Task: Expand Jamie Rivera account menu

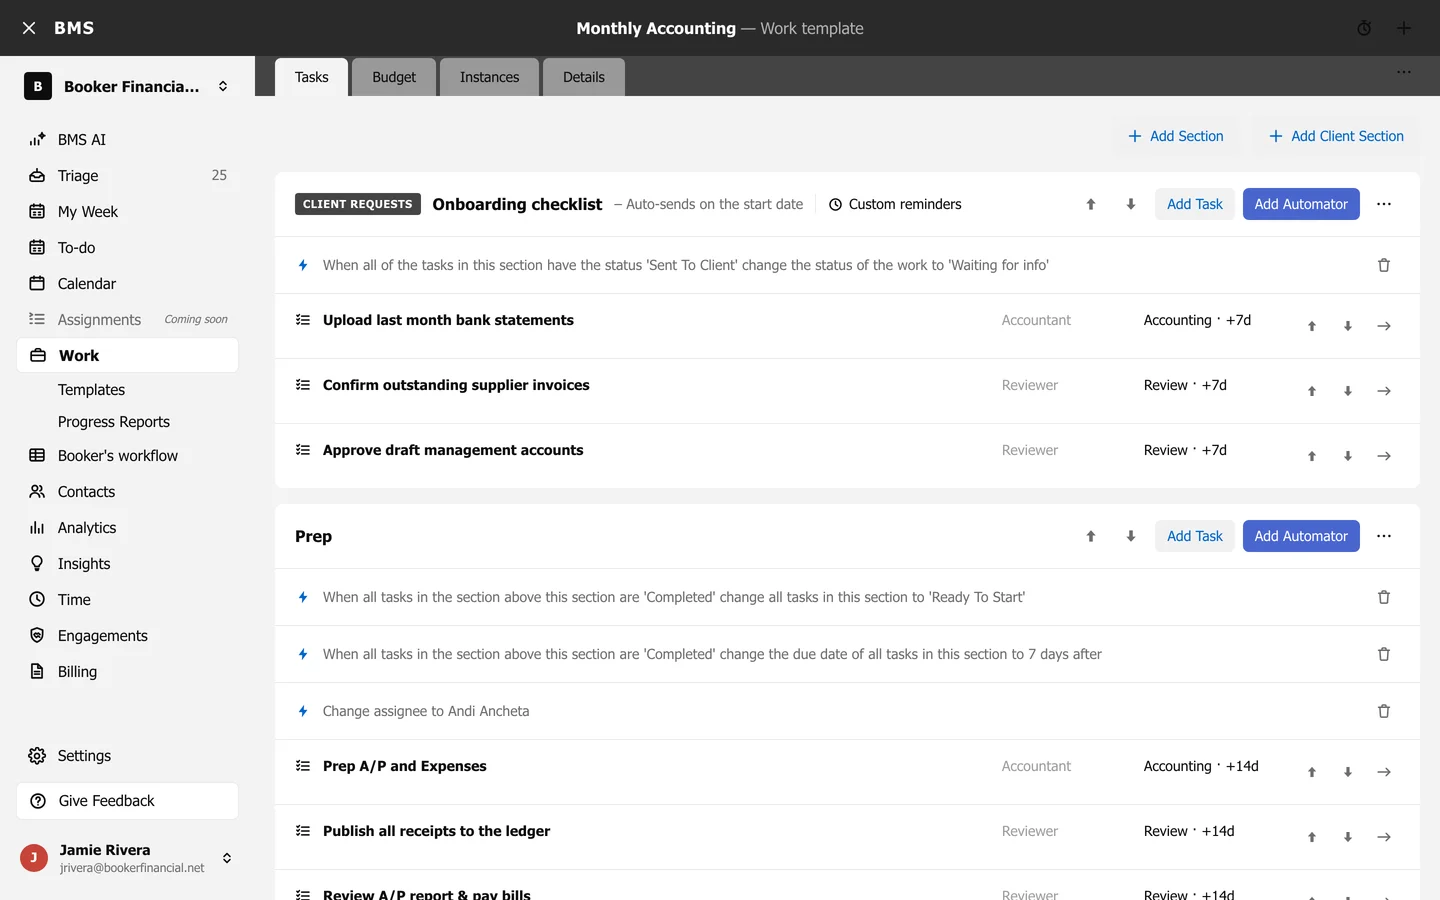Action: 227,858
